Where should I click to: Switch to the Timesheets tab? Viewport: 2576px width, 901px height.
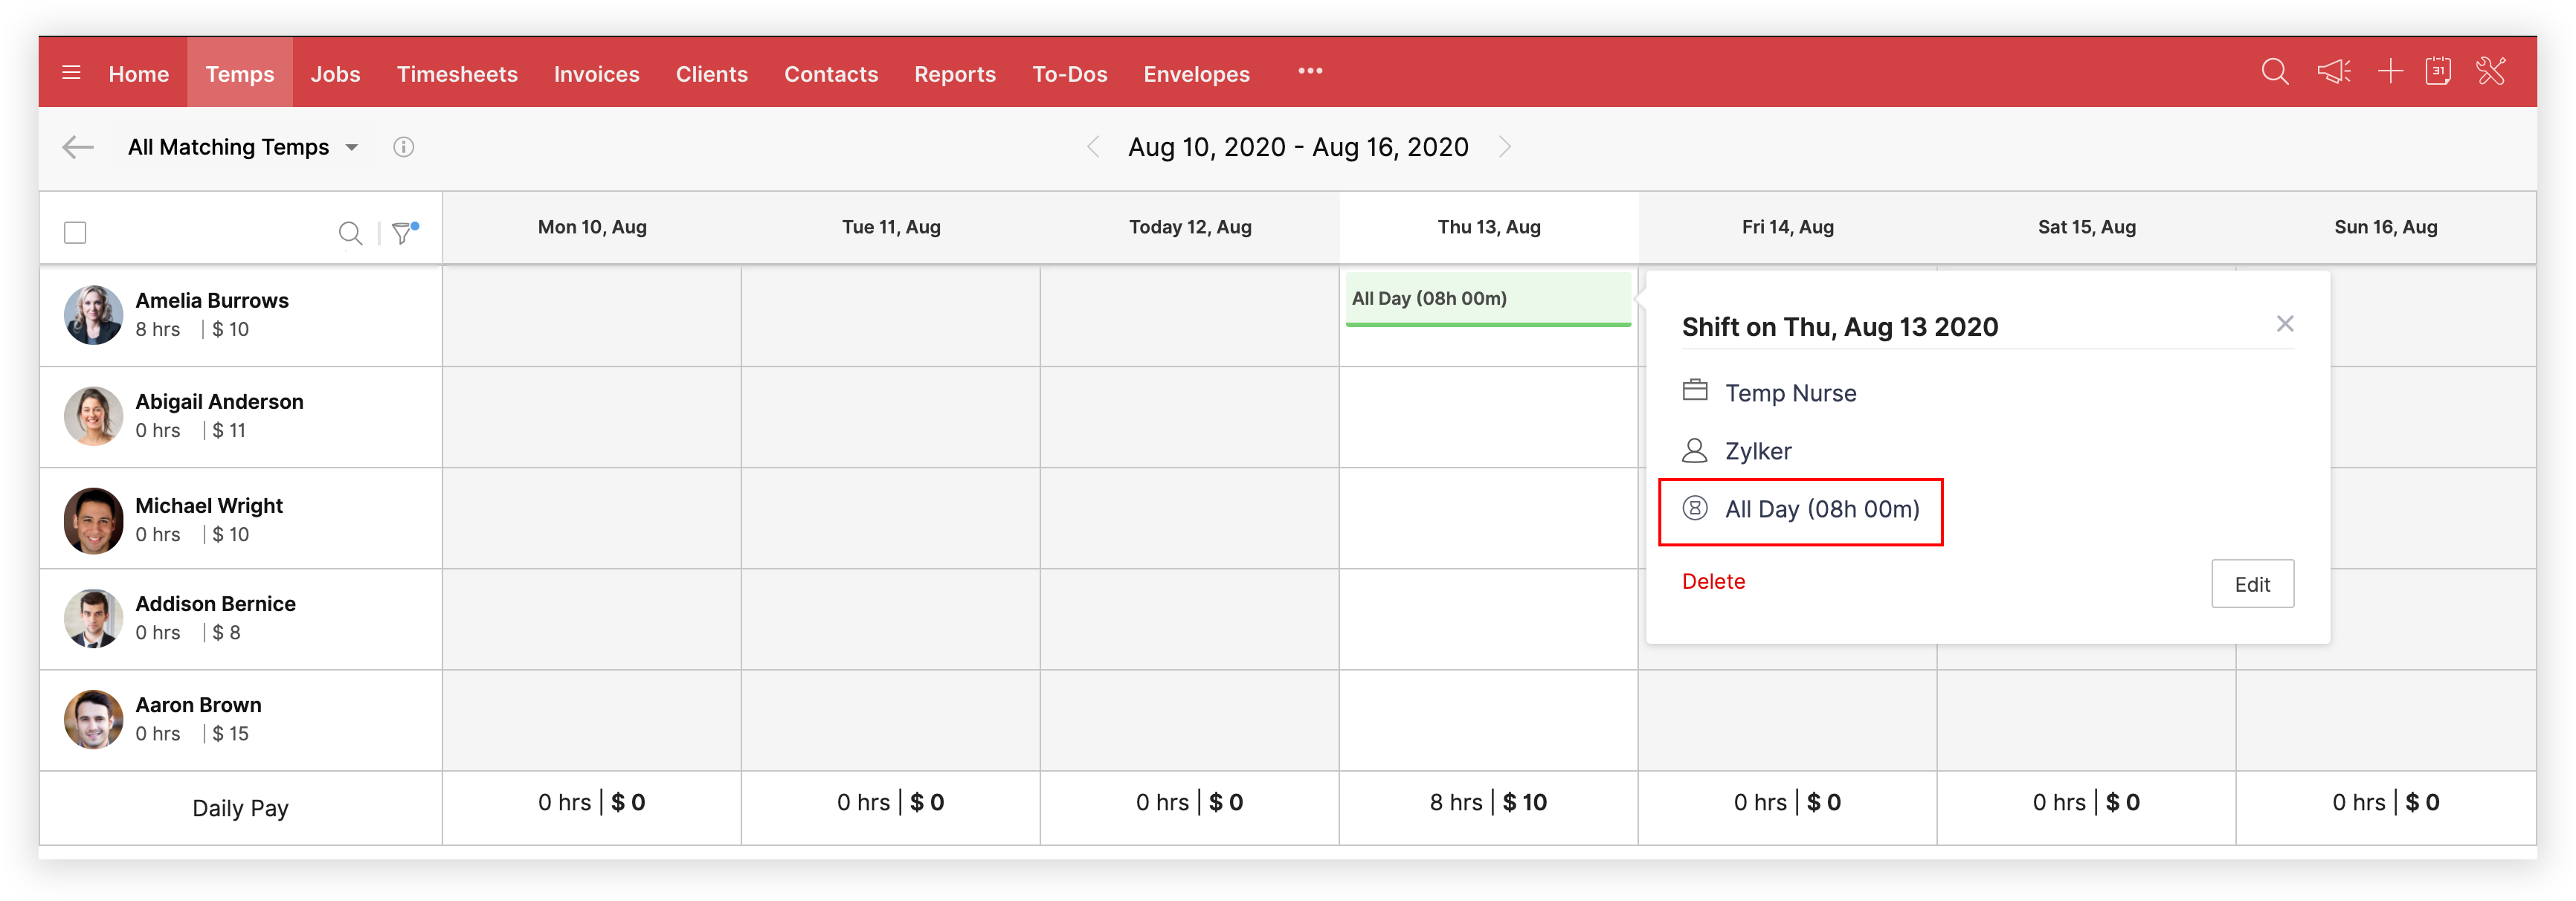(457, 74)
